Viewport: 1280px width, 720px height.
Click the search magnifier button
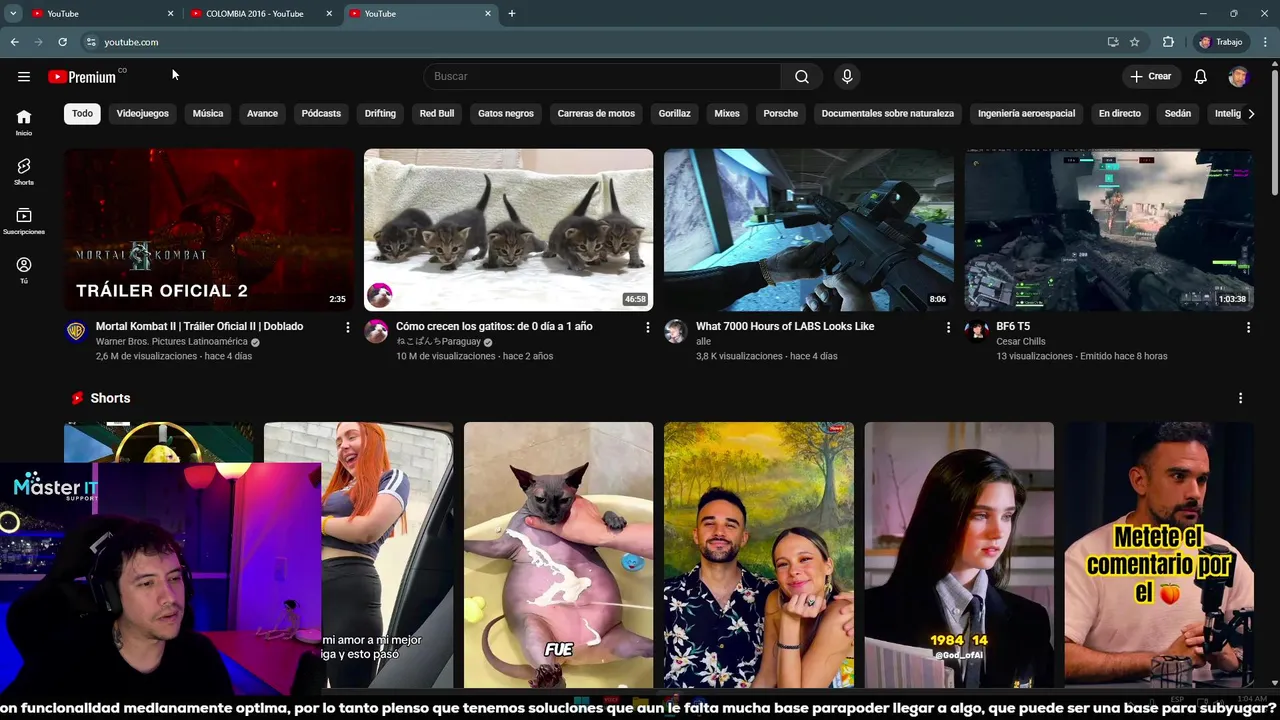(802, 77)
